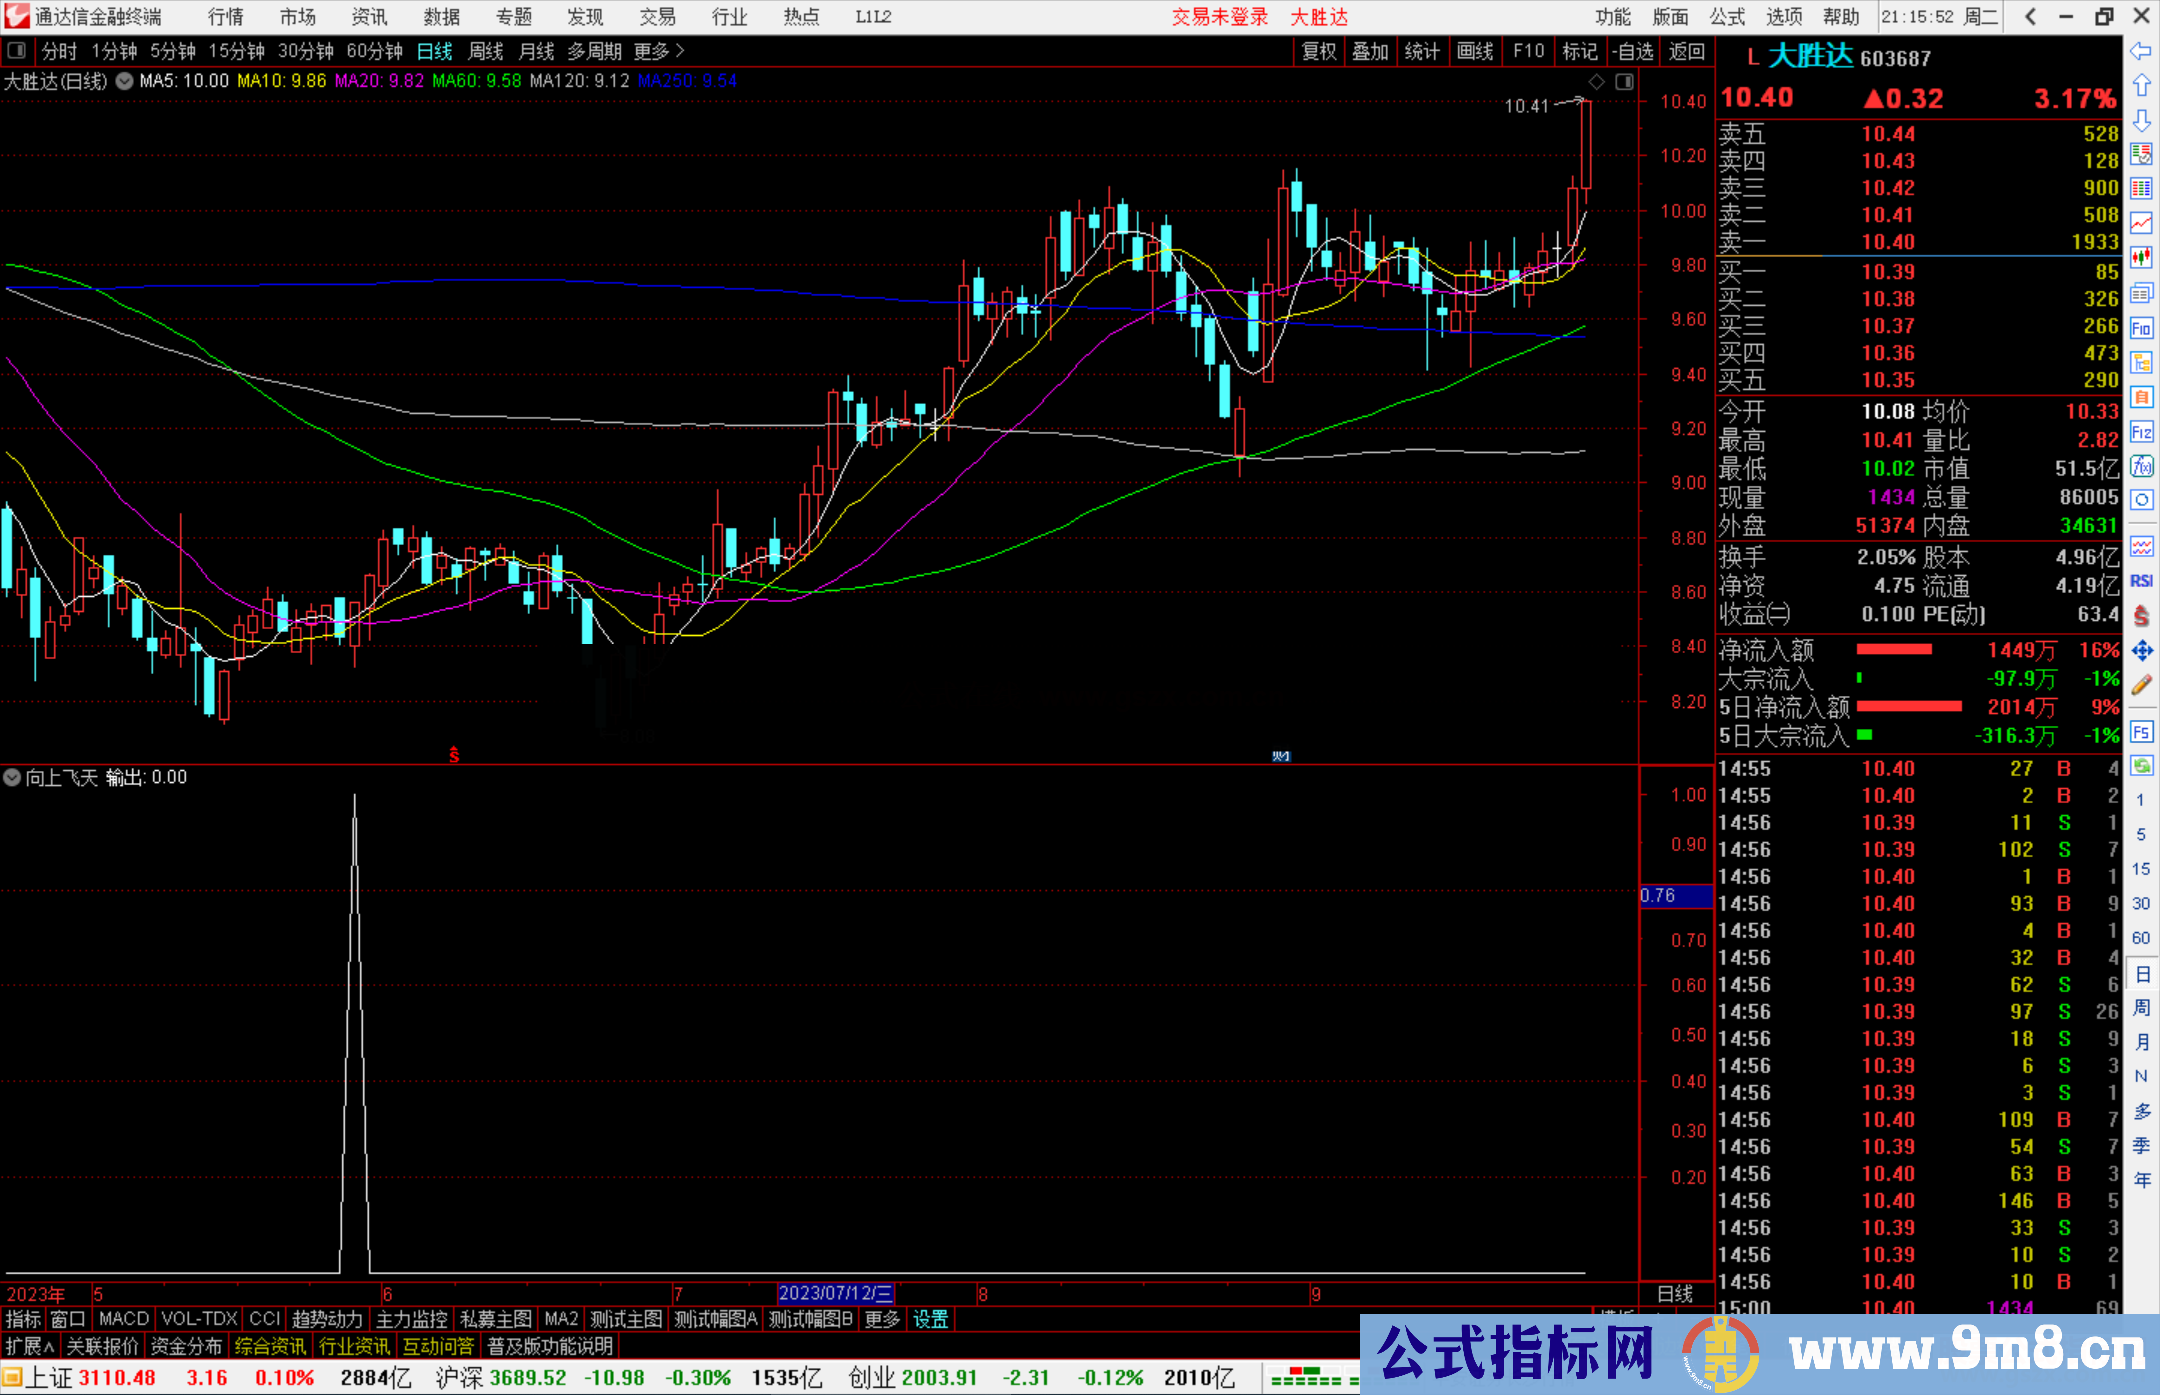Open the line chart sidebar icon
Screen dimensions: 2160x1395
pyautogui.click(x=2141, y=224)
